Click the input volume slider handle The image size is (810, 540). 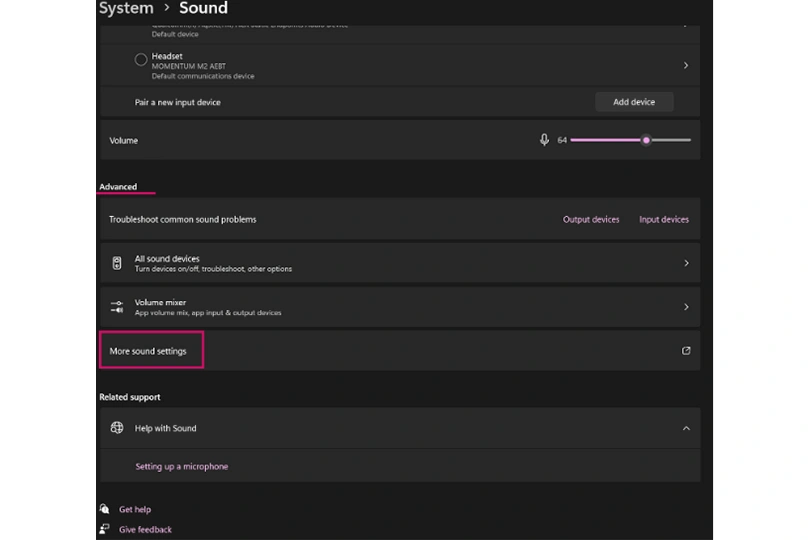646,140
